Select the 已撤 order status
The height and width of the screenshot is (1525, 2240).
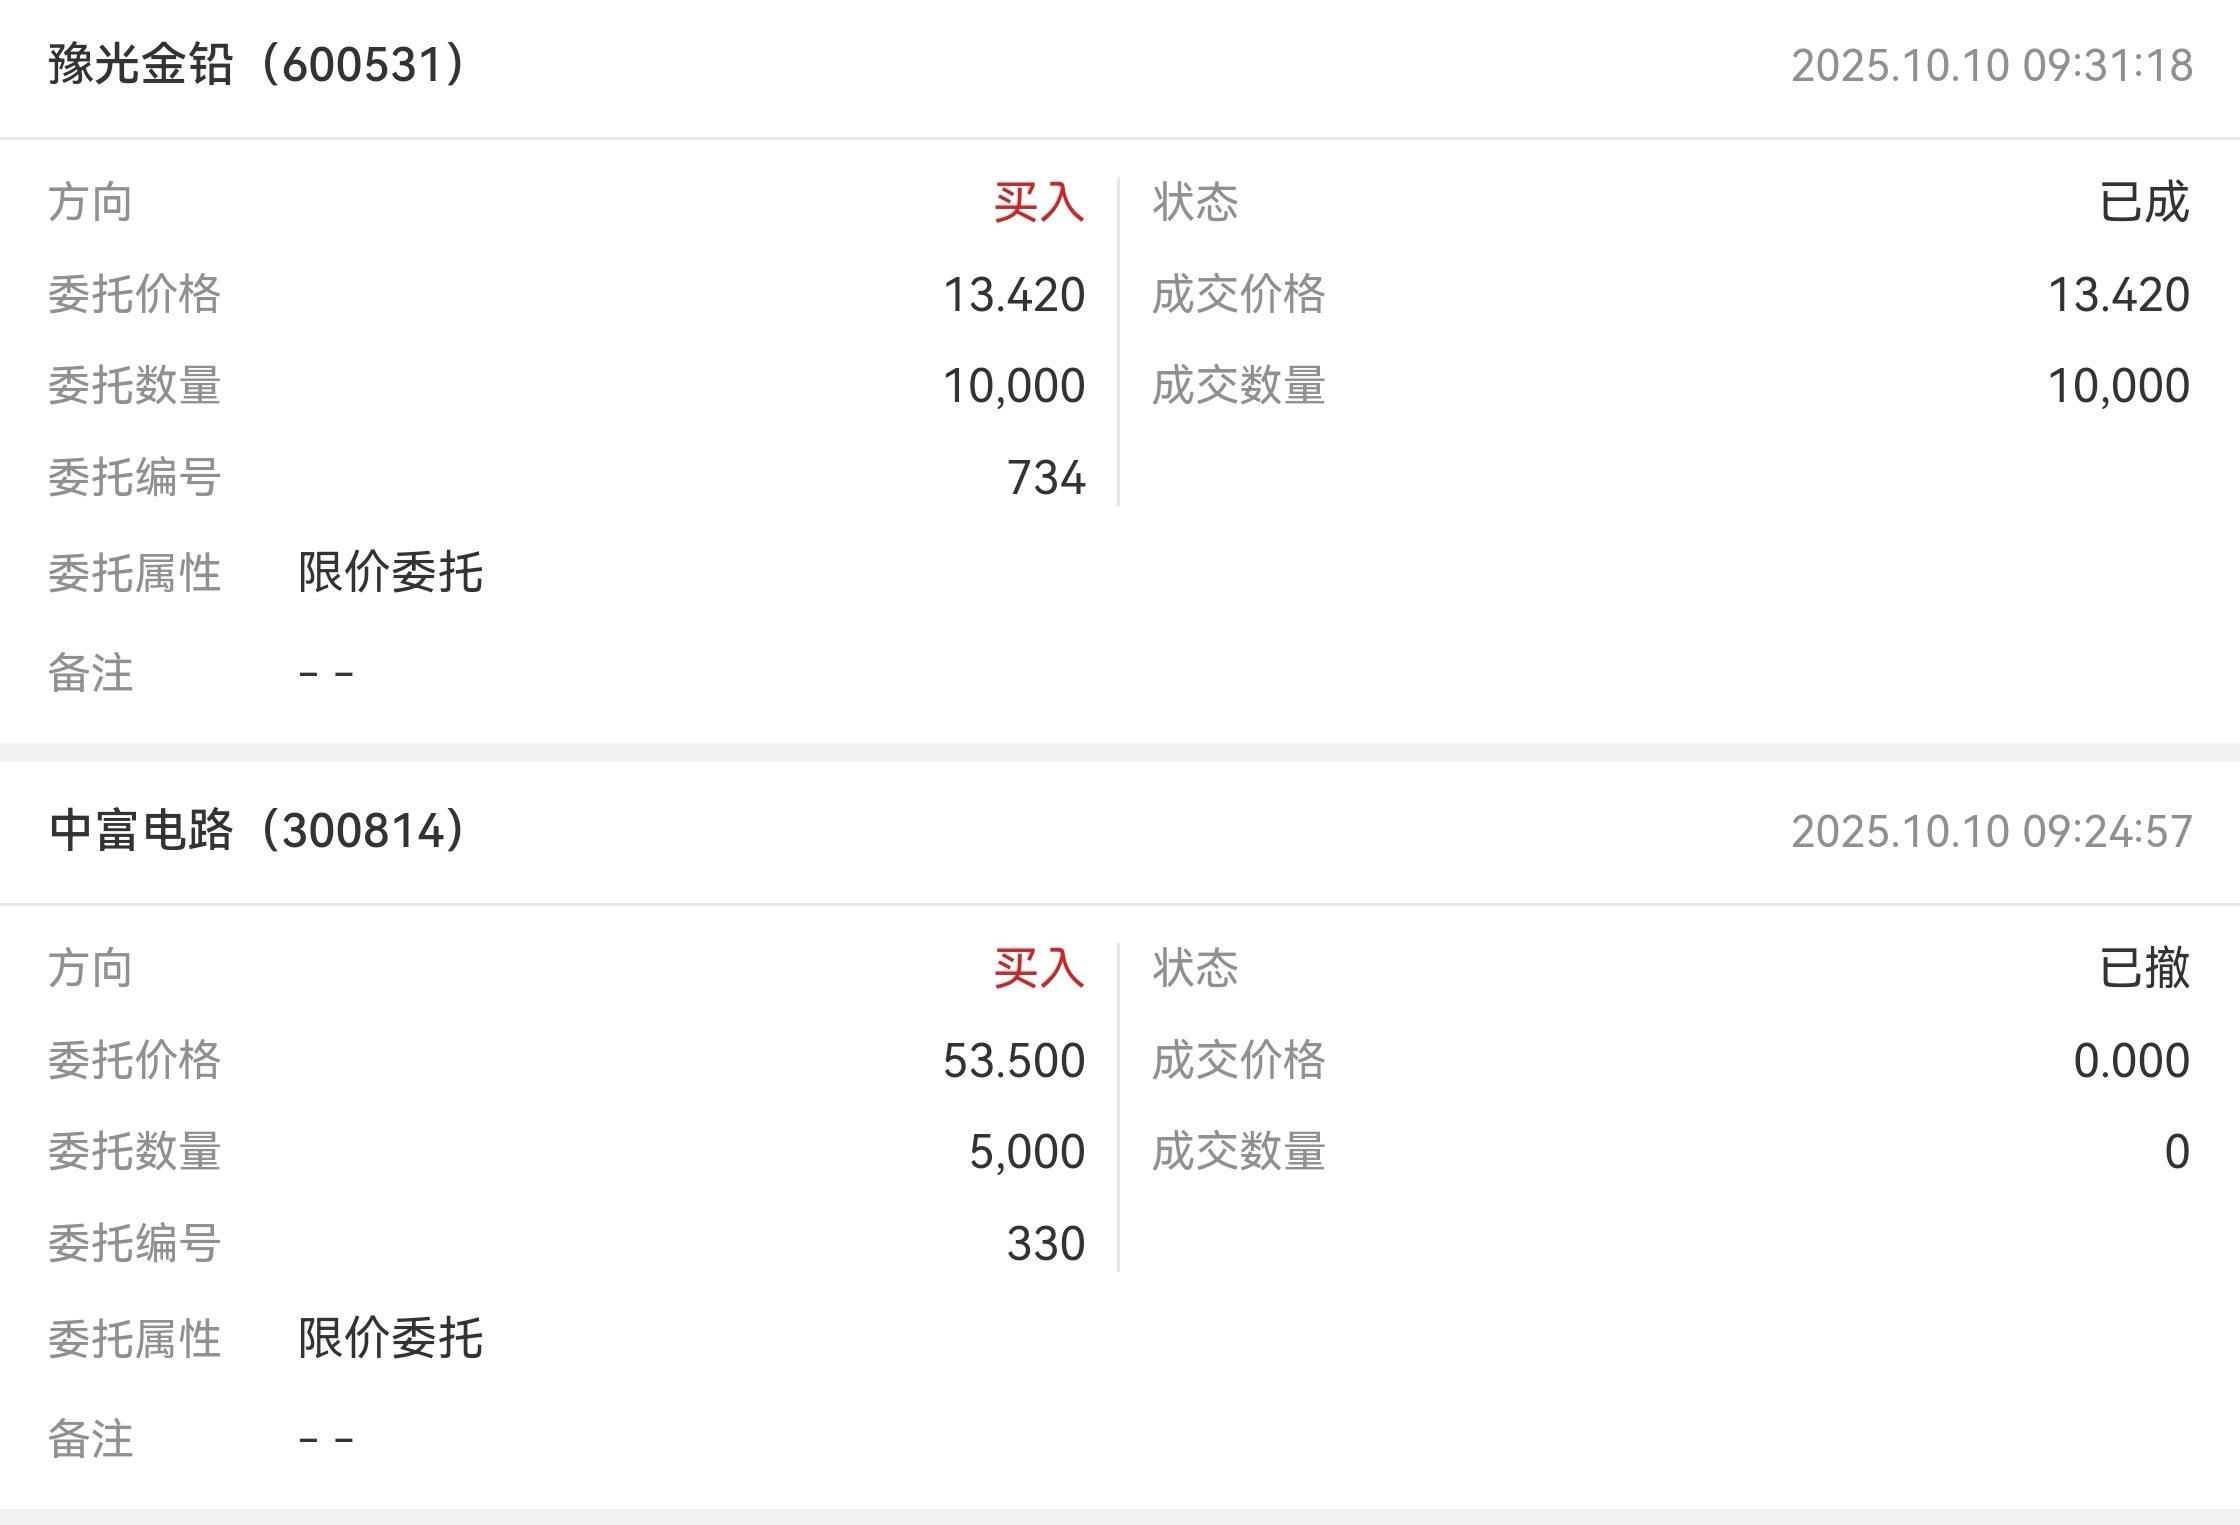(x=2144, y=968)
